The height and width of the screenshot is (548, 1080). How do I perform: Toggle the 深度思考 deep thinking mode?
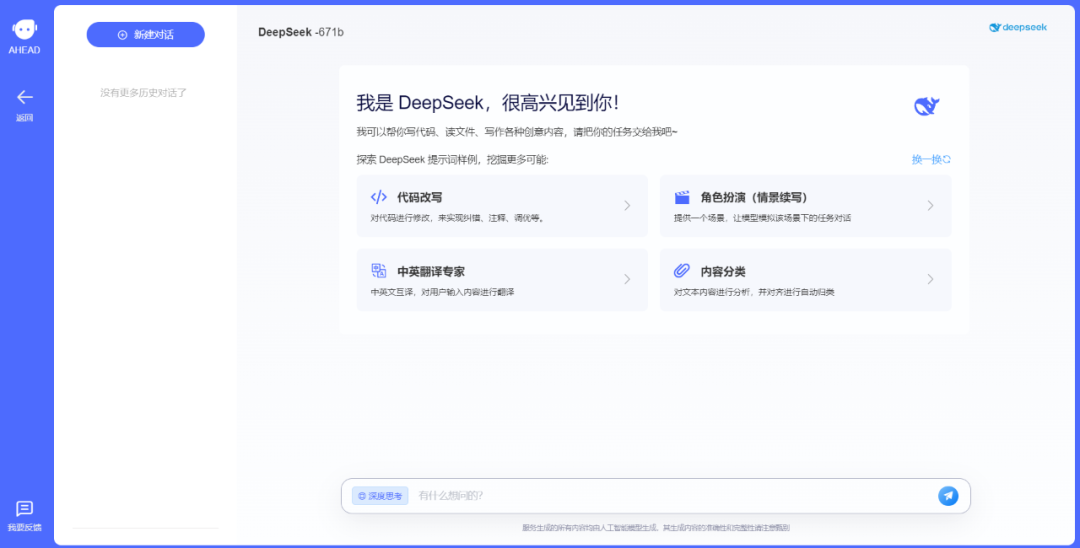pyautogui.click(x=380, y=496)
